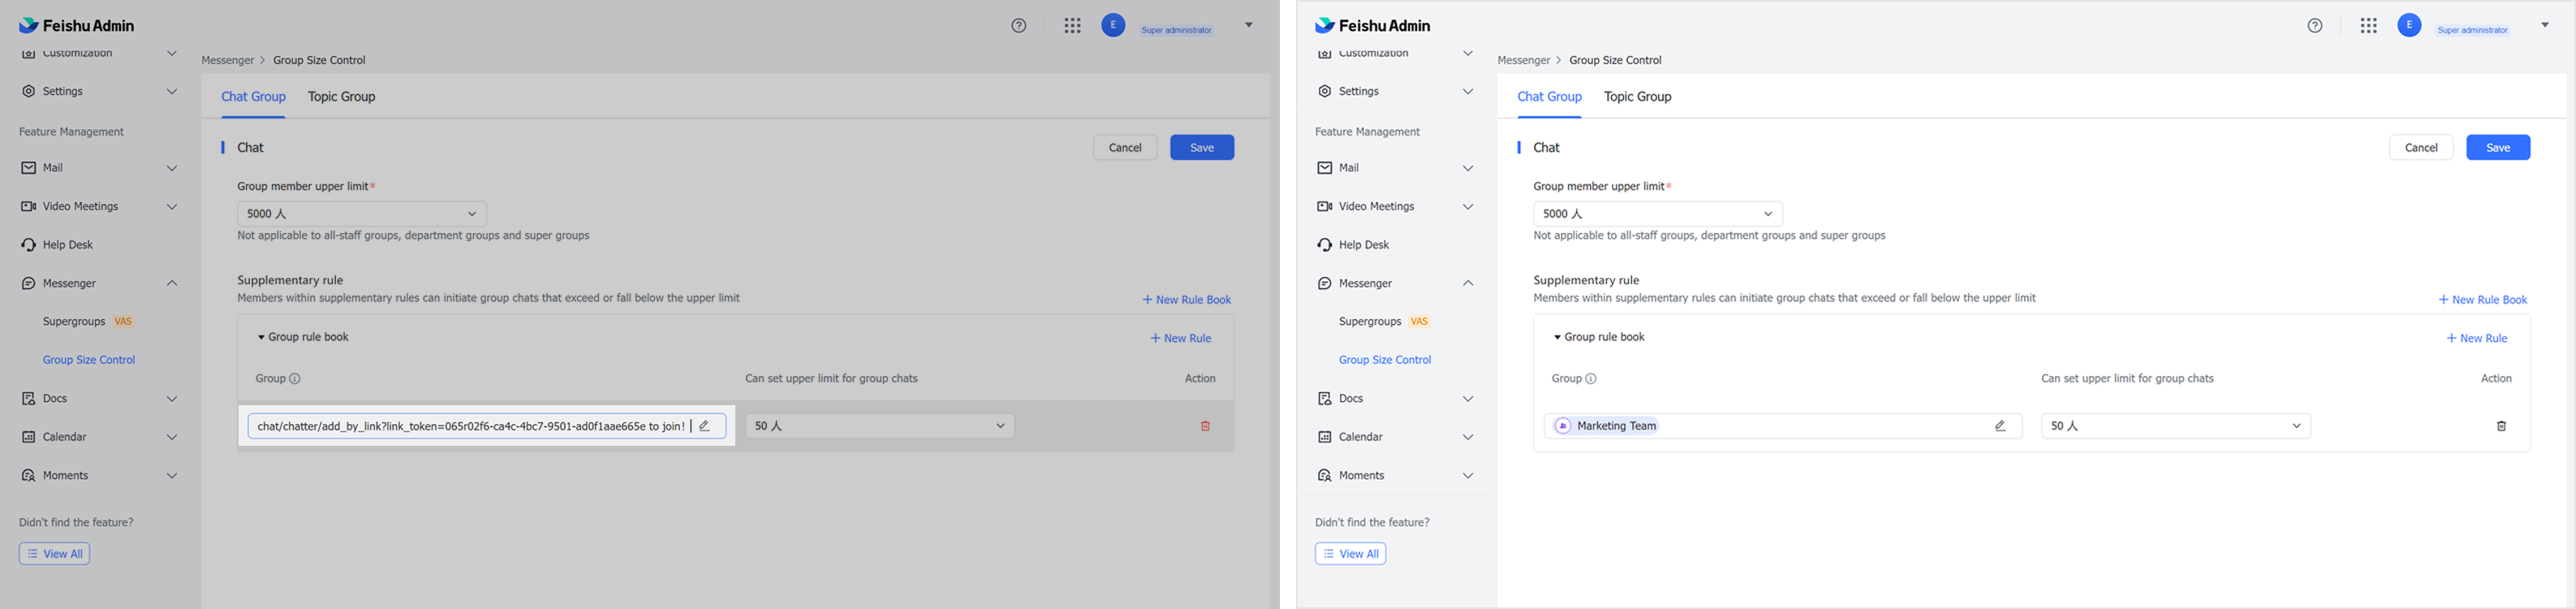Image resolution: width=2576 pixels, height=609 pixels.
Task: Click the View All button in the right window
Action: (x=1350, y=554)
